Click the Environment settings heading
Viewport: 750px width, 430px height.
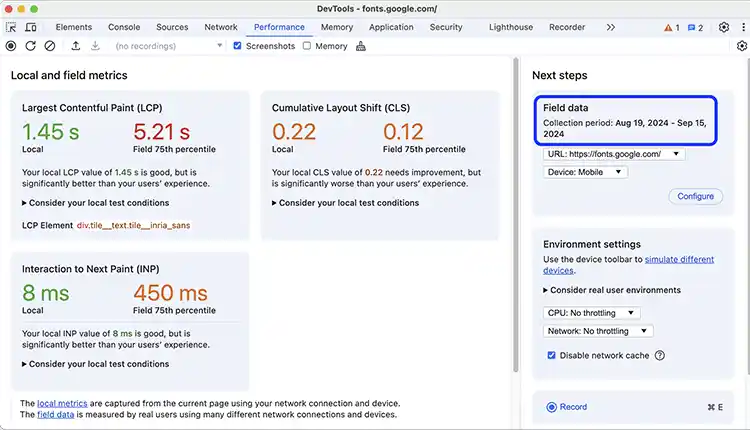pyautogui.click(x=592, y=244)
